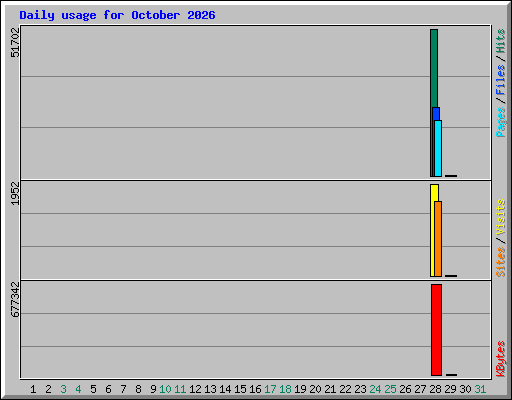Image resolution: width=512 pixels, height=400 pixels.
Task: Click day 6 on the x-axis
Action: 108,389
